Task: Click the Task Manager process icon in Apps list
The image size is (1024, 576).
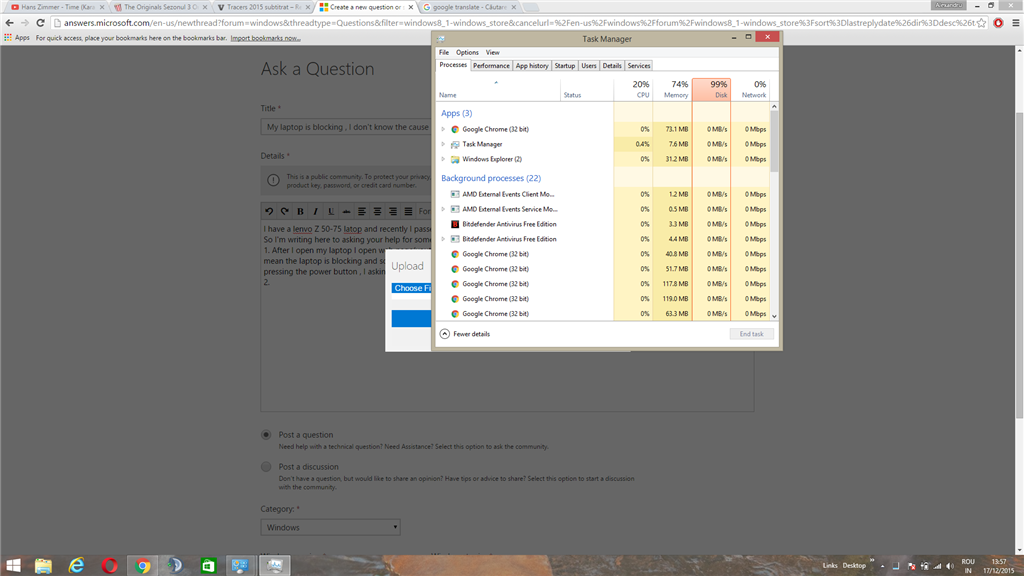Action: [455, 144]
